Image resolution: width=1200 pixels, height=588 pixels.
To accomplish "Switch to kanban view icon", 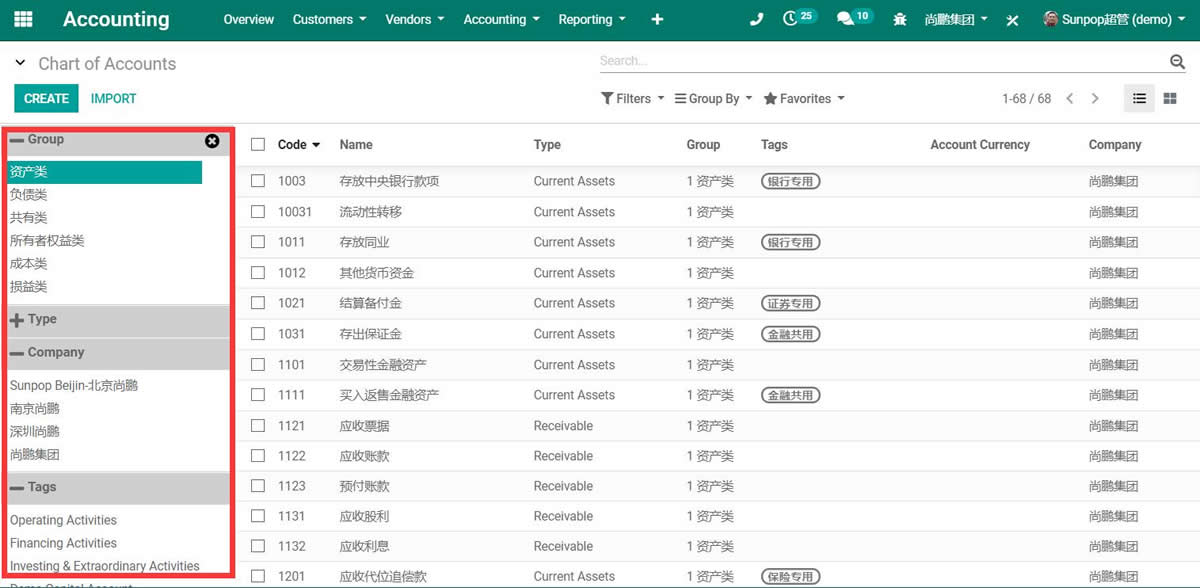I will tap(1170, 98).
